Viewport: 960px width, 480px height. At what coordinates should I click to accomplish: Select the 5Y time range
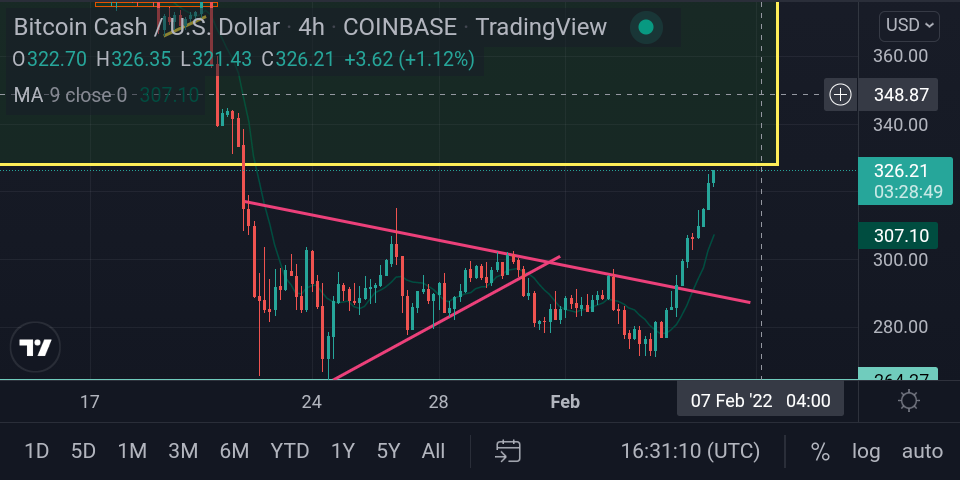388,452
